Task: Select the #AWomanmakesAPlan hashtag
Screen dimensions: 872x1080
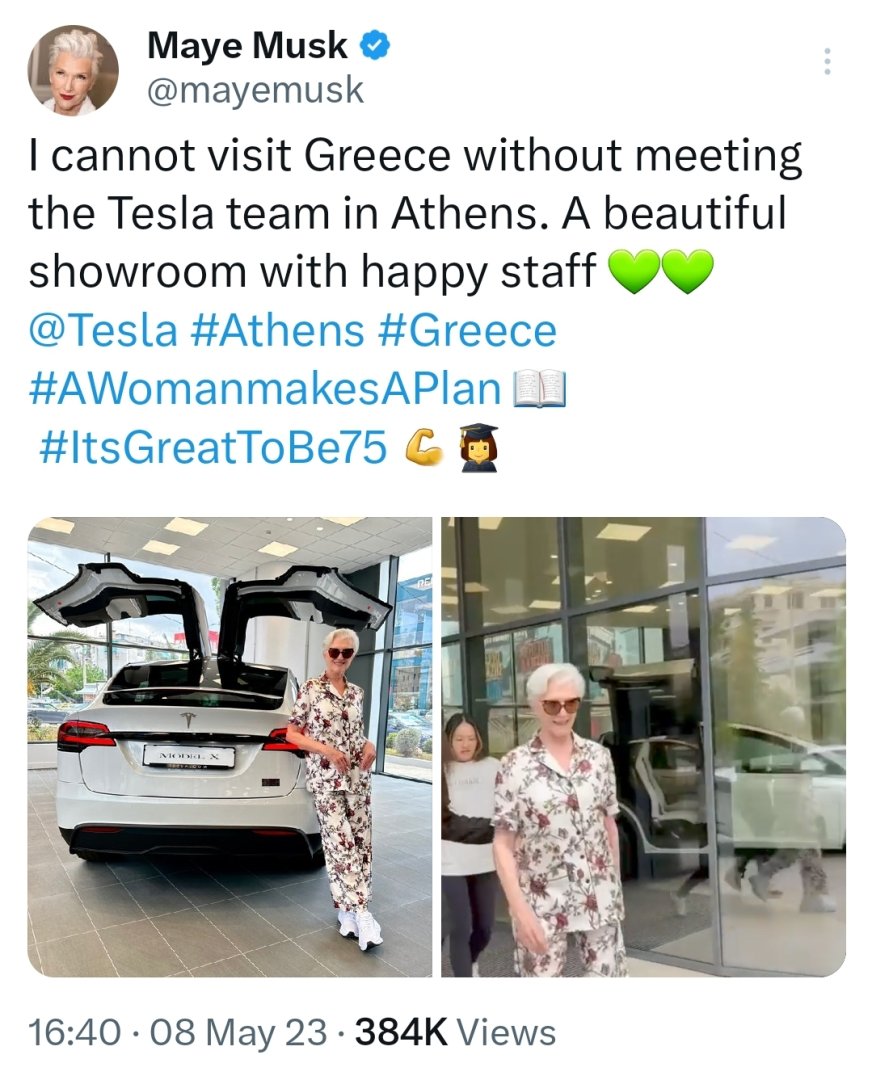Action: click(x=264, y=390)
